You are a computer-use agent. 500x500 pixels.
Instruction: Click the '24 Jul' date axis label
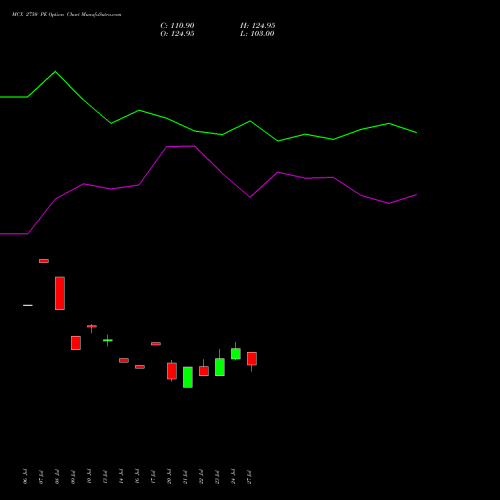point(233,477)
